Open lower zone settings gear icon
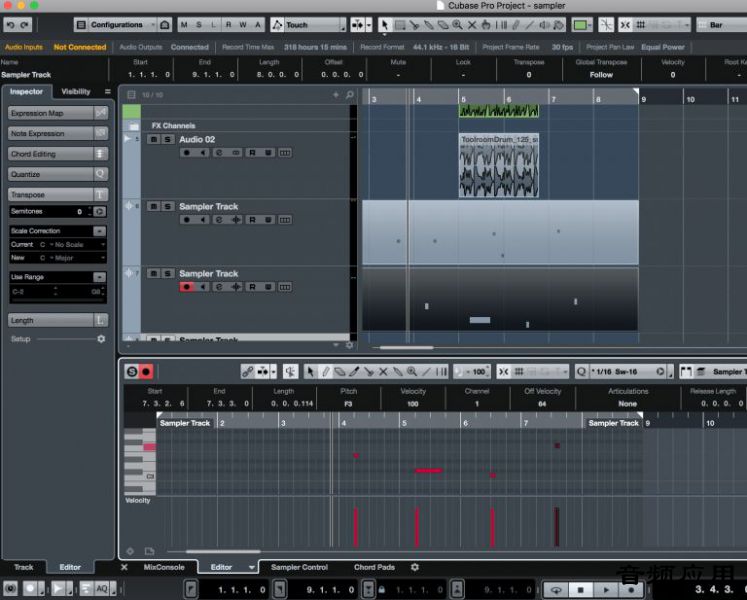This screenshot has height=600, width=747. [x=415, y=567]
